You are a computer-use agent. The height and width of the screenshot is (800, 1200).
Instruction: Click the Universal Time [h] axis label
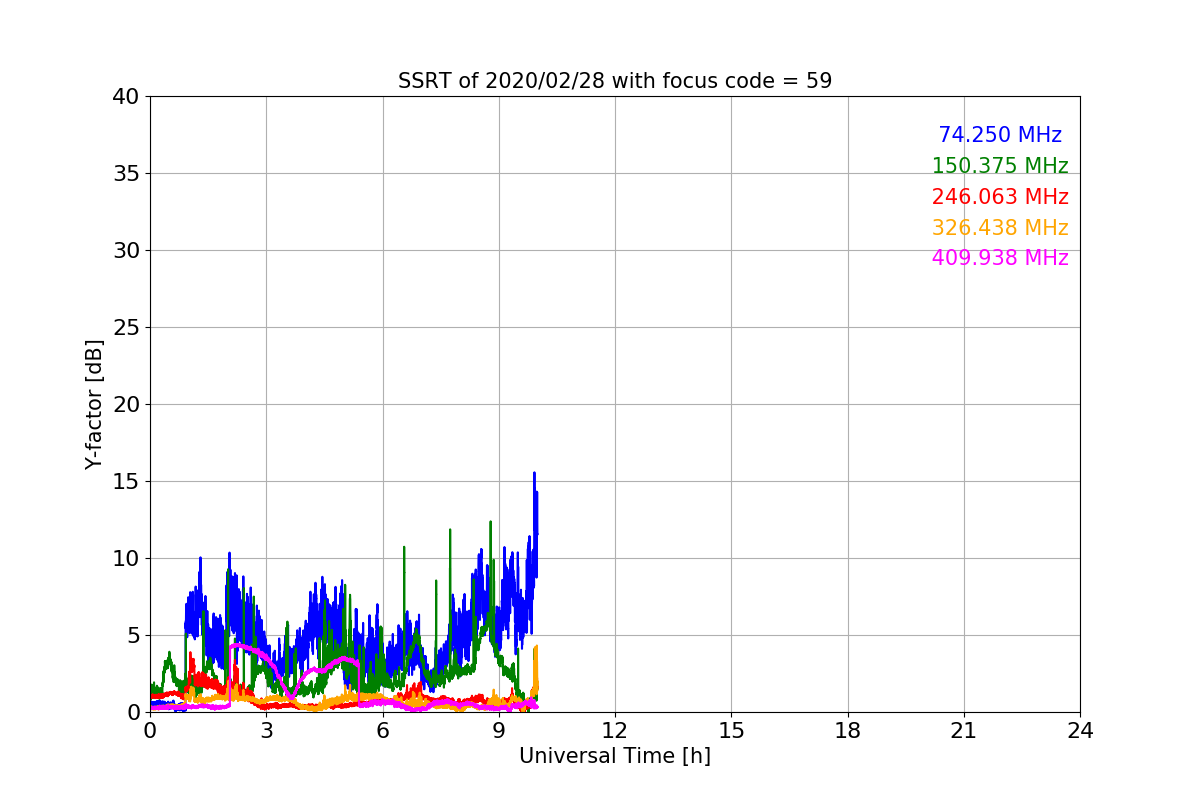pyautogui.click(x=615, y=757)
